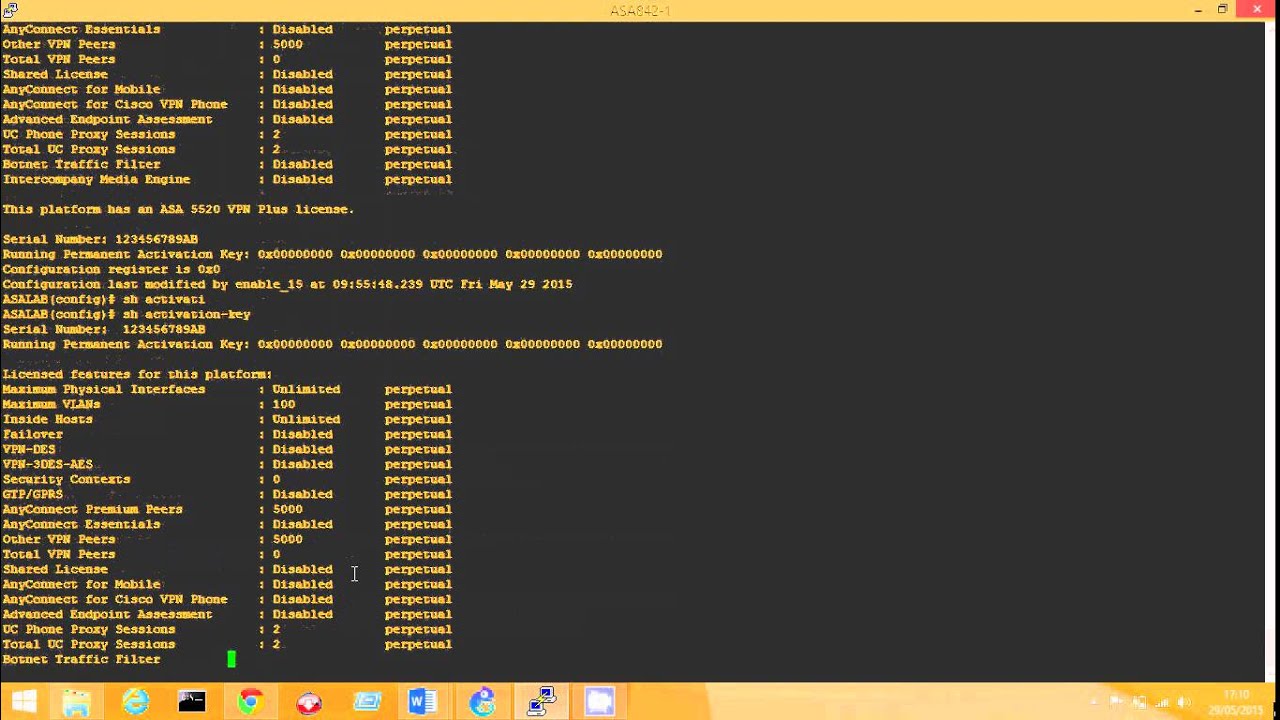
Task: Click 'perpetual' in the GTP/GPRS row
Action: click(x=418, y=494)
